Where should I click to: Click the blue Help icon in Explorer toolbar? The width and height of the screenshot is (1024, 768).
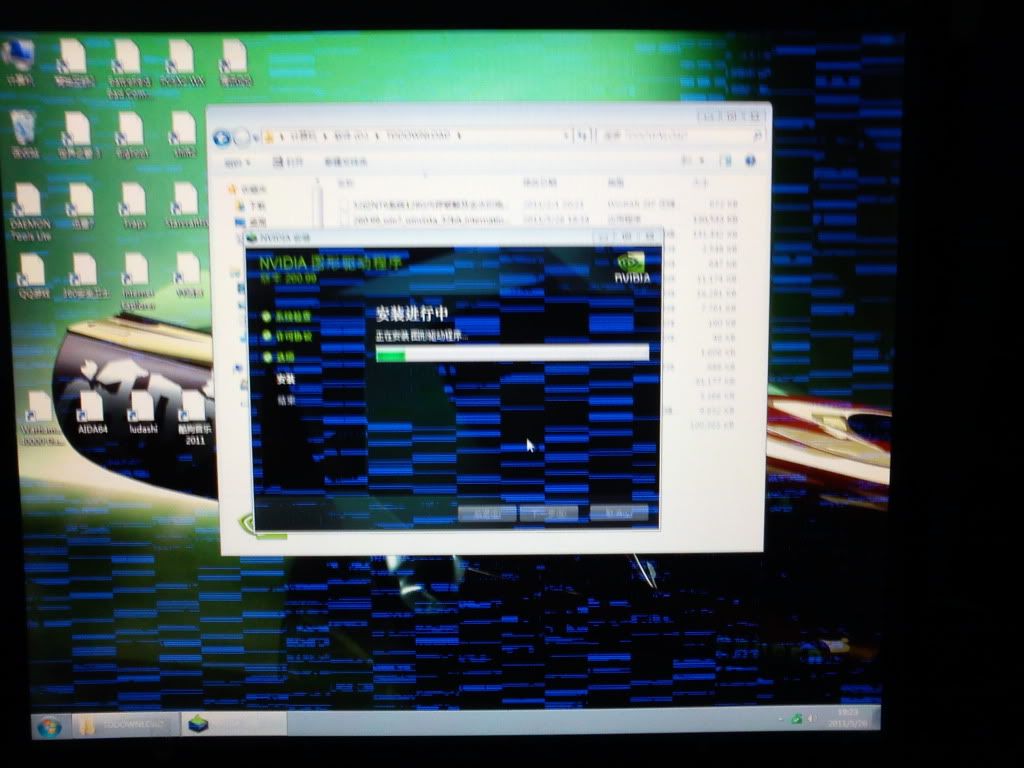(x=750, y=161)
